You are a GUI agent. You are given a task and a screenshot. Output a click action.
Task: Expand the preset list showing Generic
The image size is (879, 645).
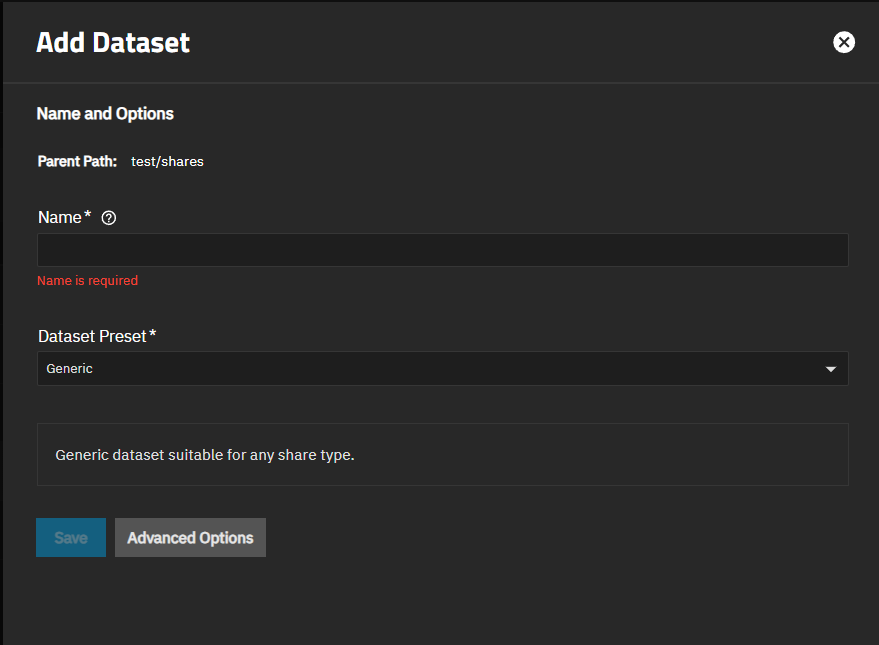[442, 368]
